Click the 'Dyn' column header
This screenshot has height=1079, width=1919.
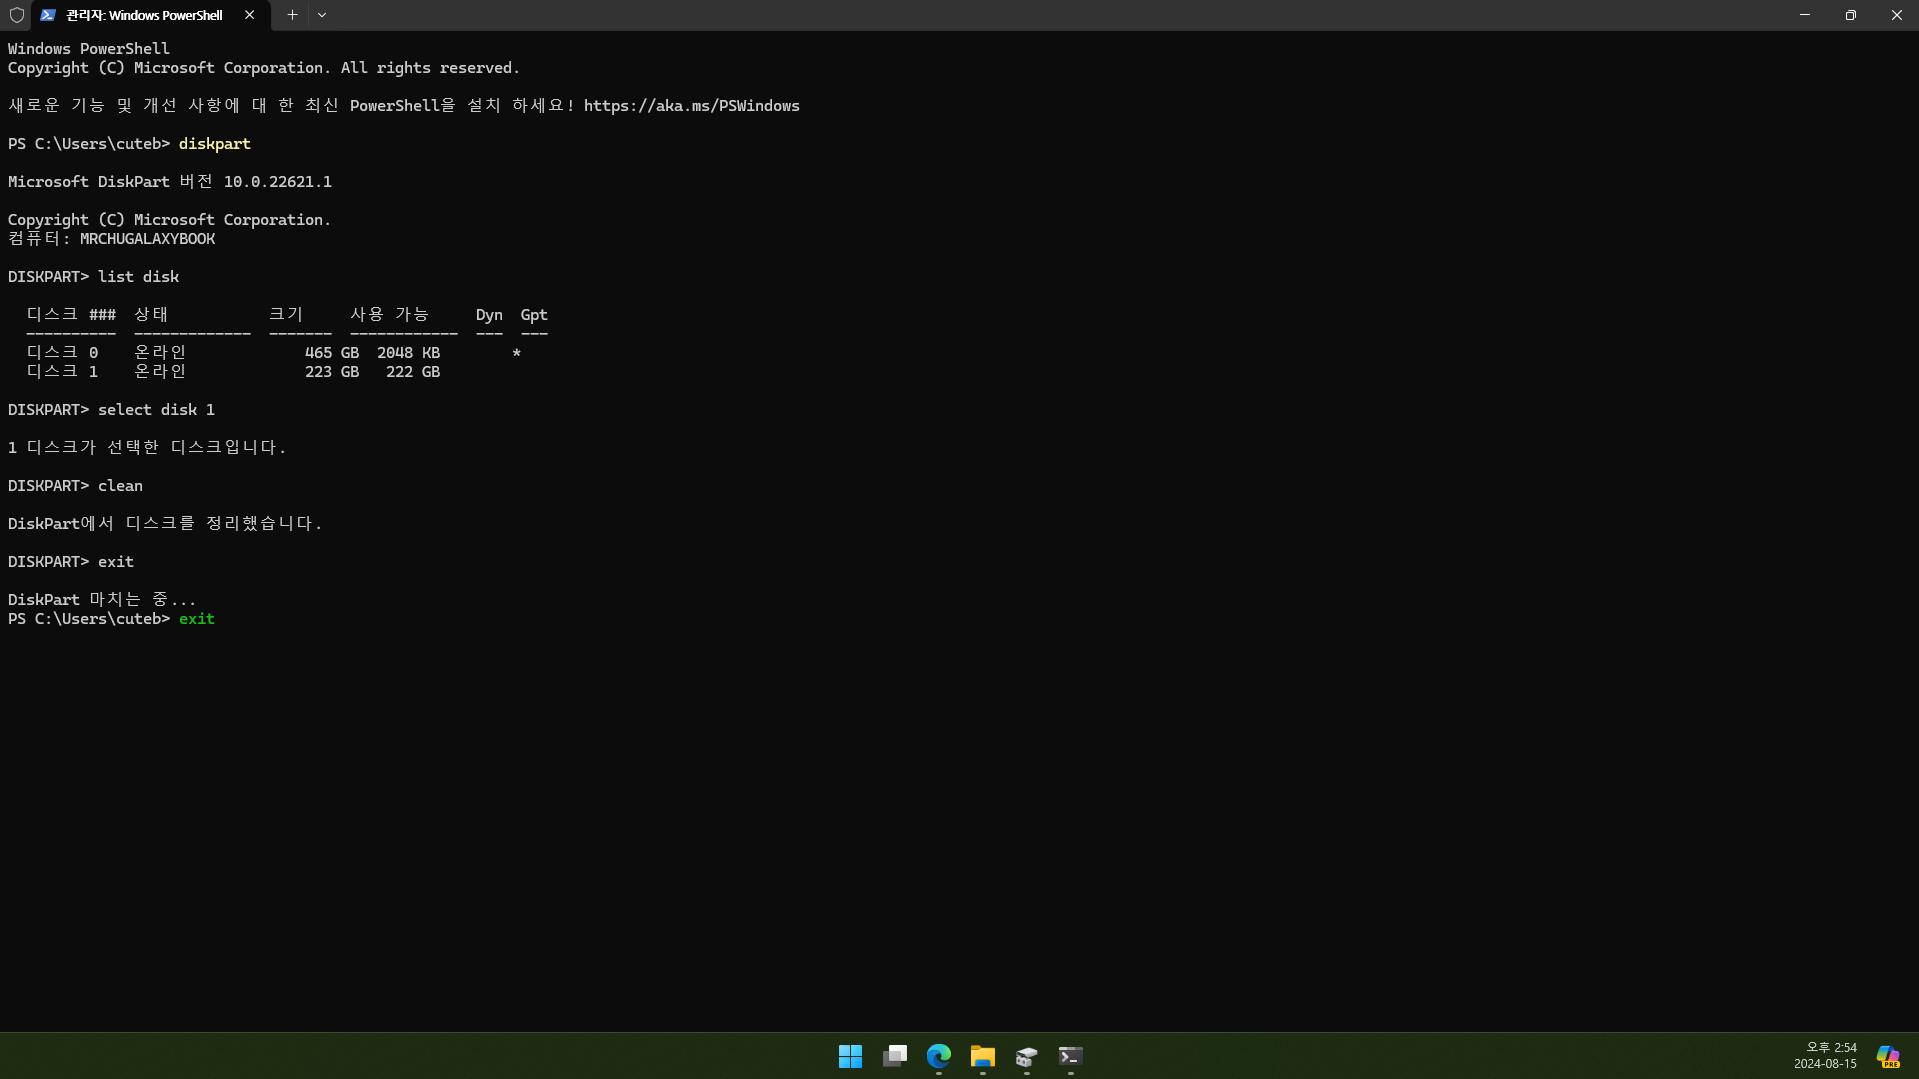tap(489, 315)
